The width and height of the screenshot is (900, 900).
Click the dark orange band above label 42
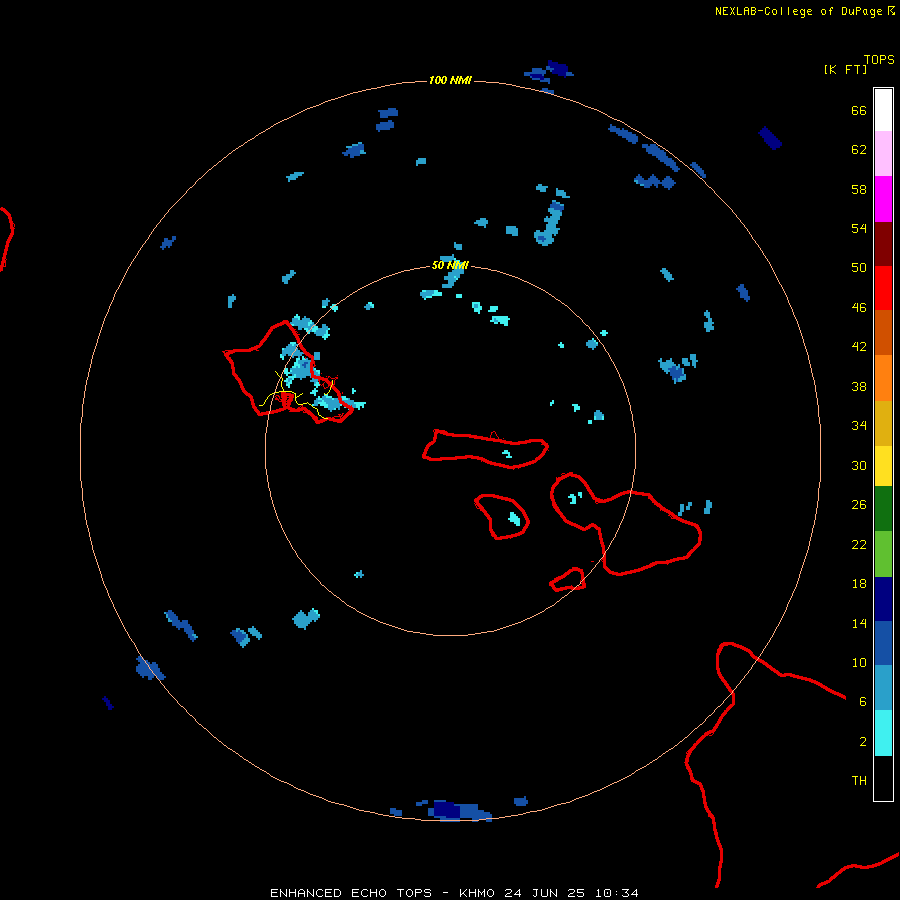tap(883, 332)
